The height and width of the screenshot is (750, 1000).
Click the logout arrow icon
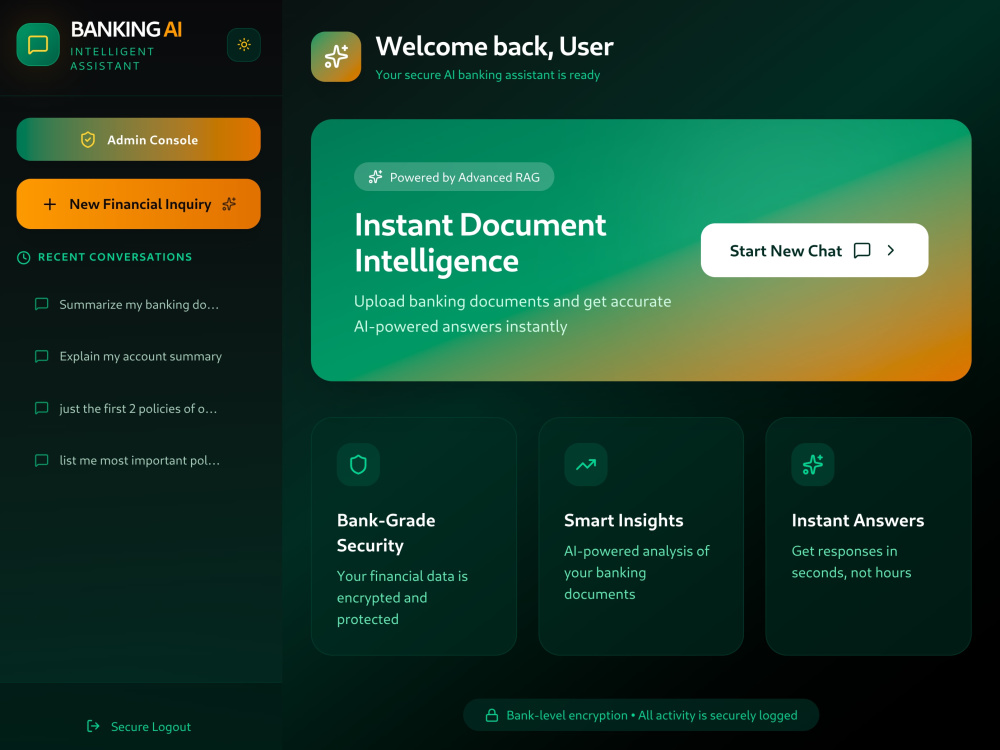(93, 726)
